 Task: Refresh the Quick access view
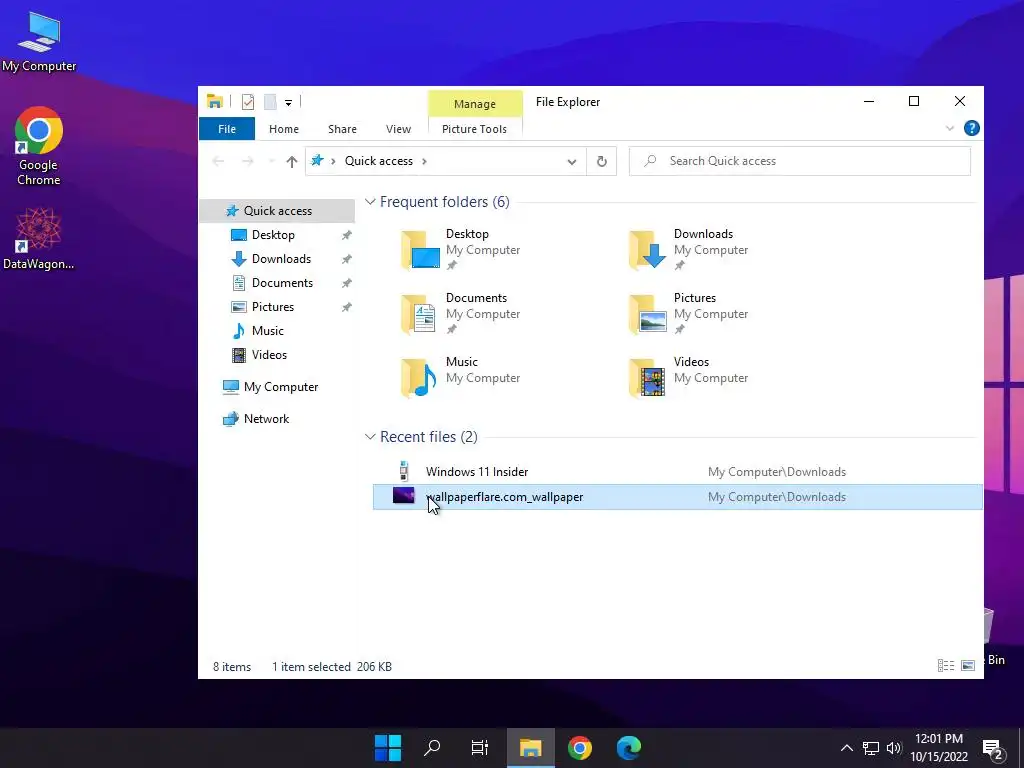601,161
